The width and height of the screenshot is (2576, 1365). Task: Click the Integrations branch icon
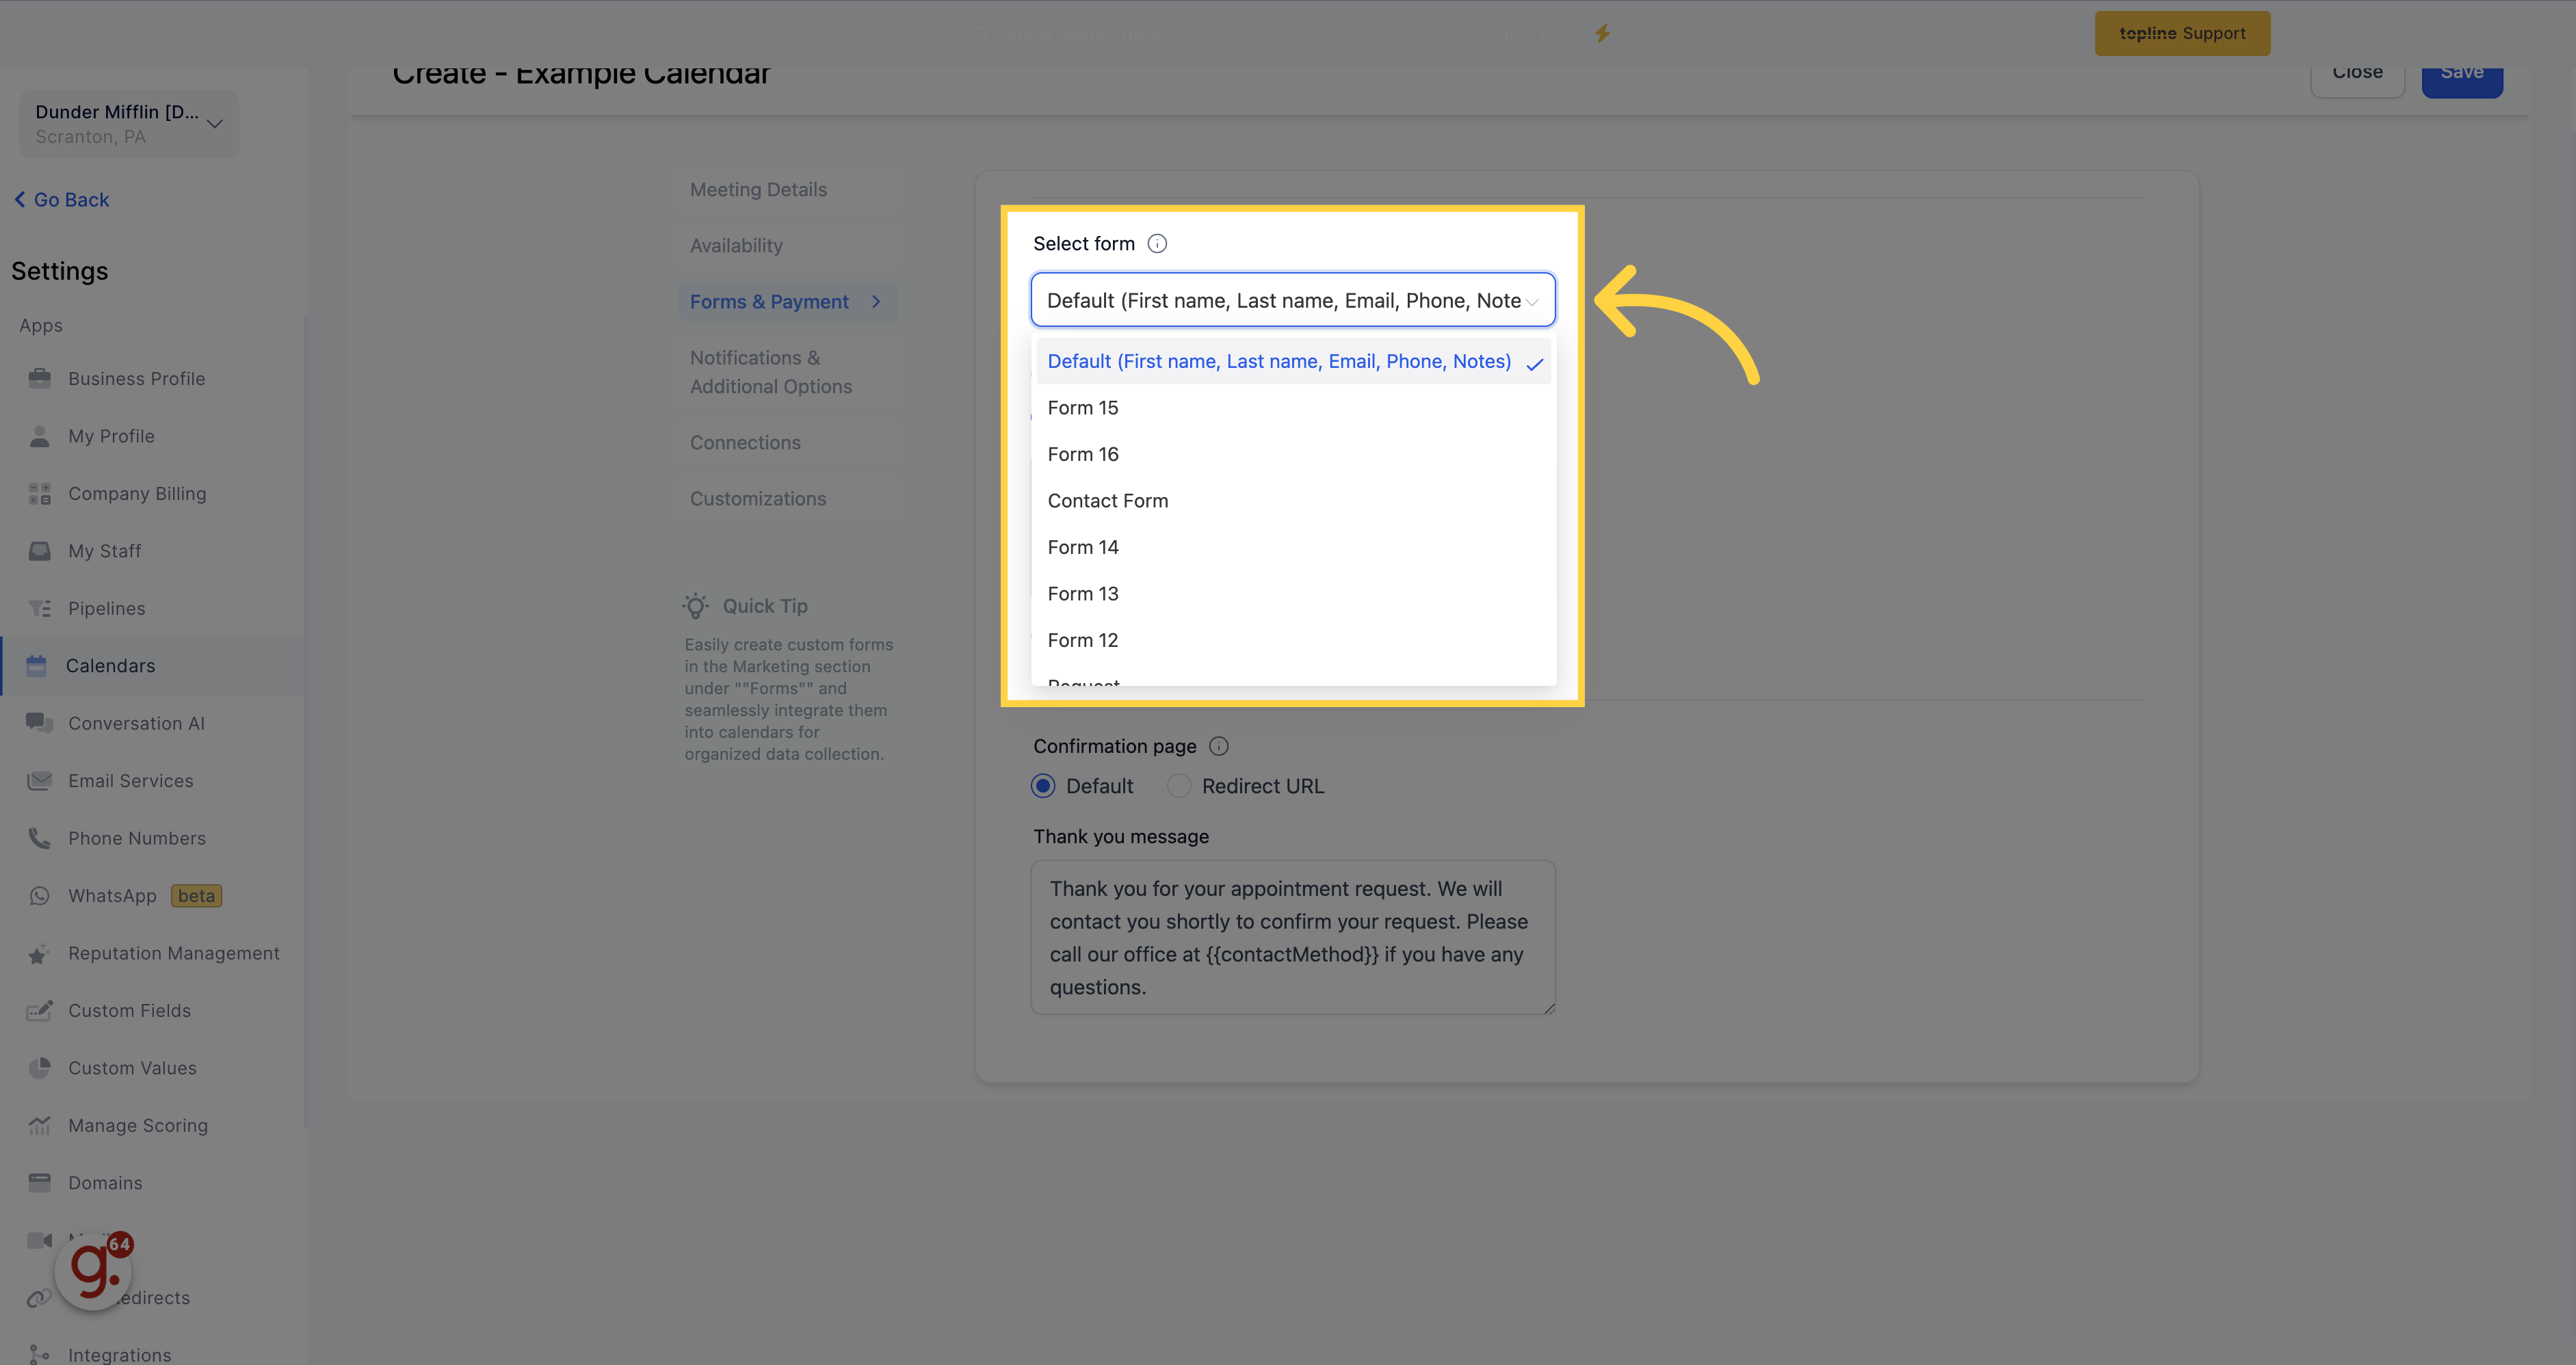coord(40,1354)
